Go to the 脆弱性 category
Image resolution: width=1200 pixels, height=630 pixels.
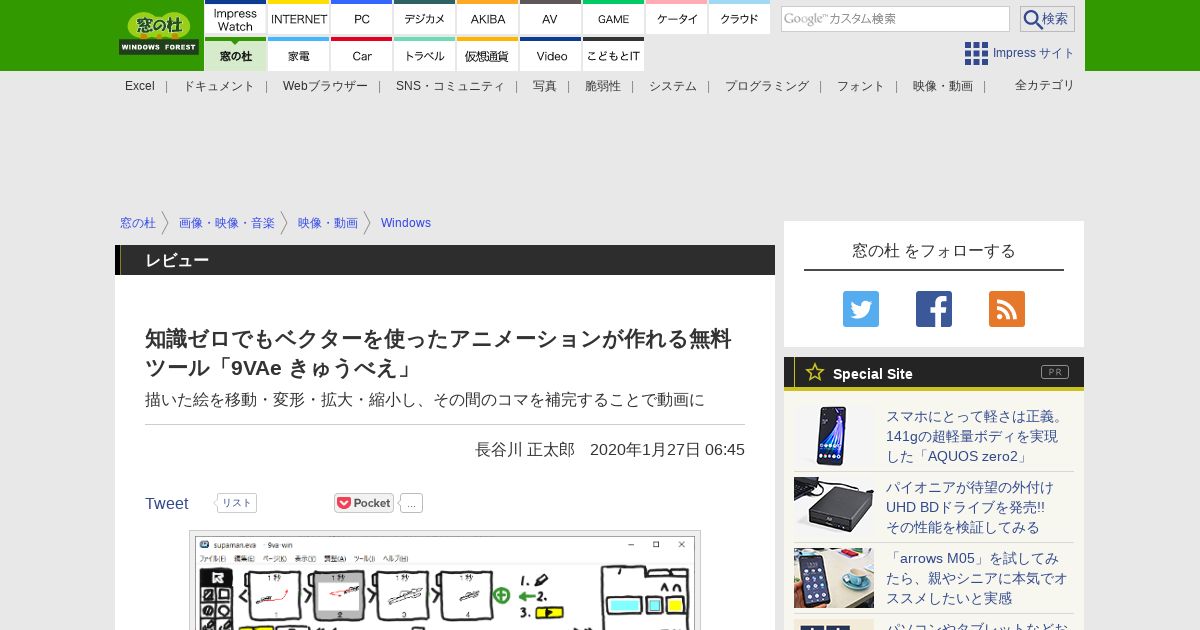(603, 86)
